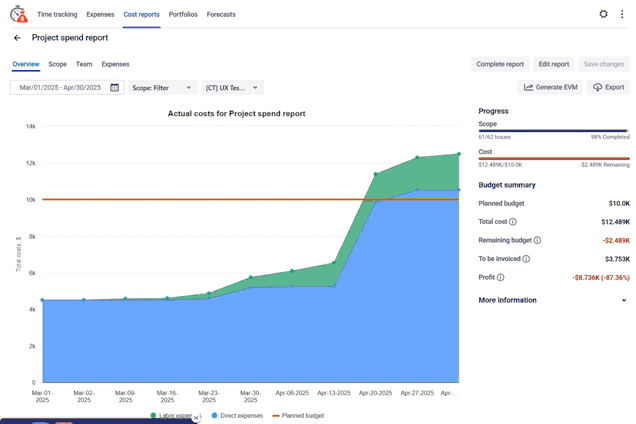636x424 pixels.
Task: Click the Total cost info icon
Action: [x=513, y=222]
